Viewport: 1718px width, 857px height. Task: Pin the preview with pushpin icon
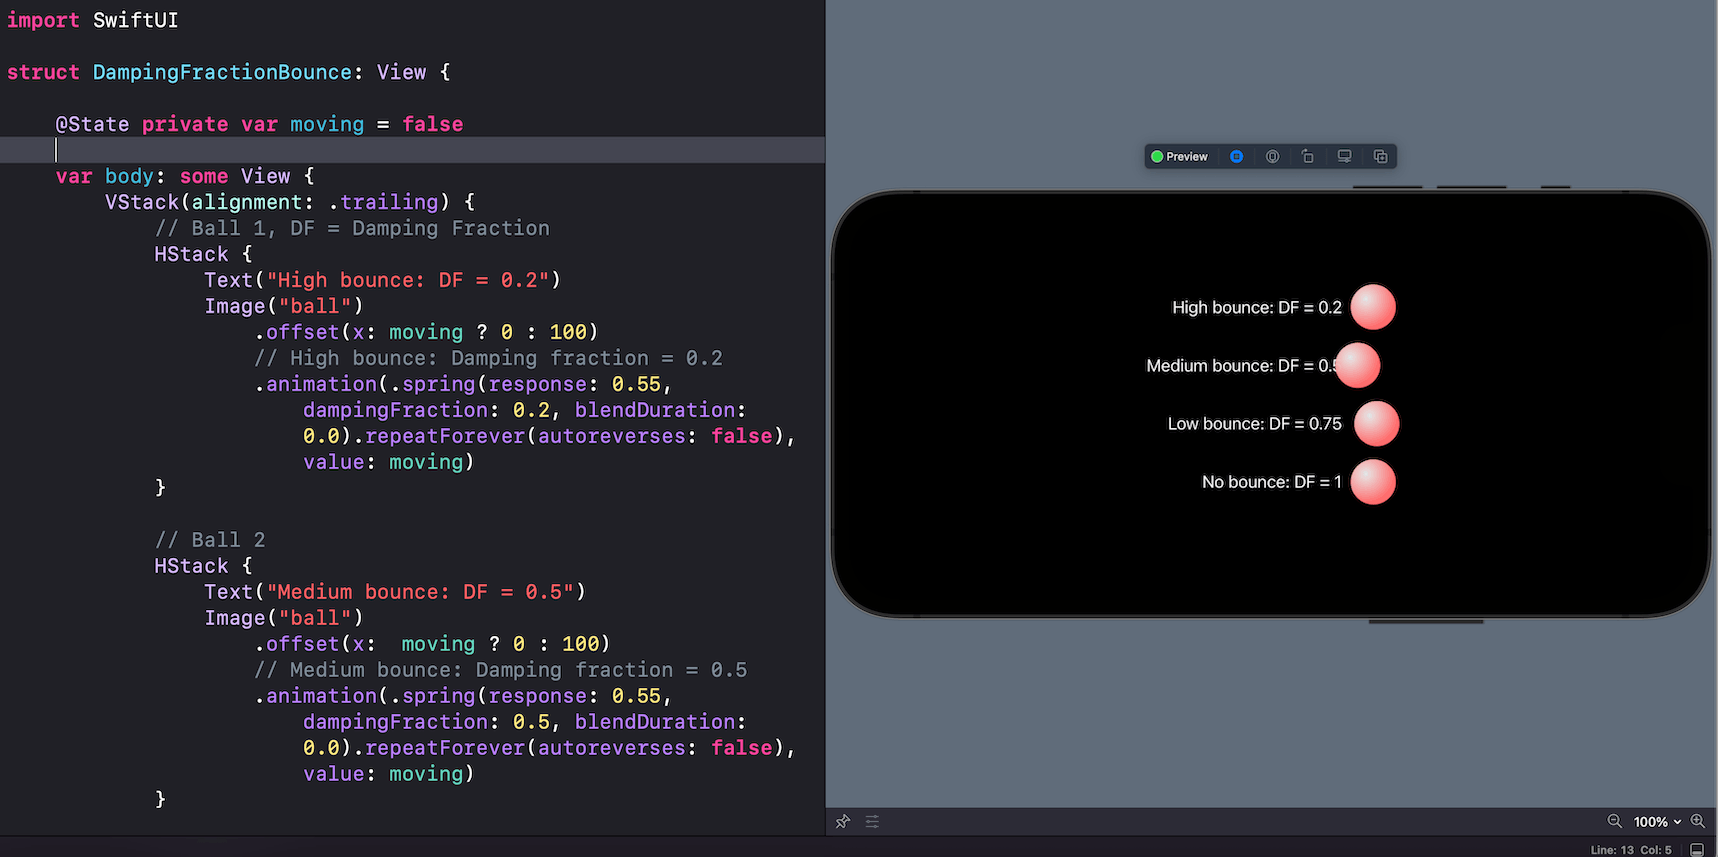[843, 822]
